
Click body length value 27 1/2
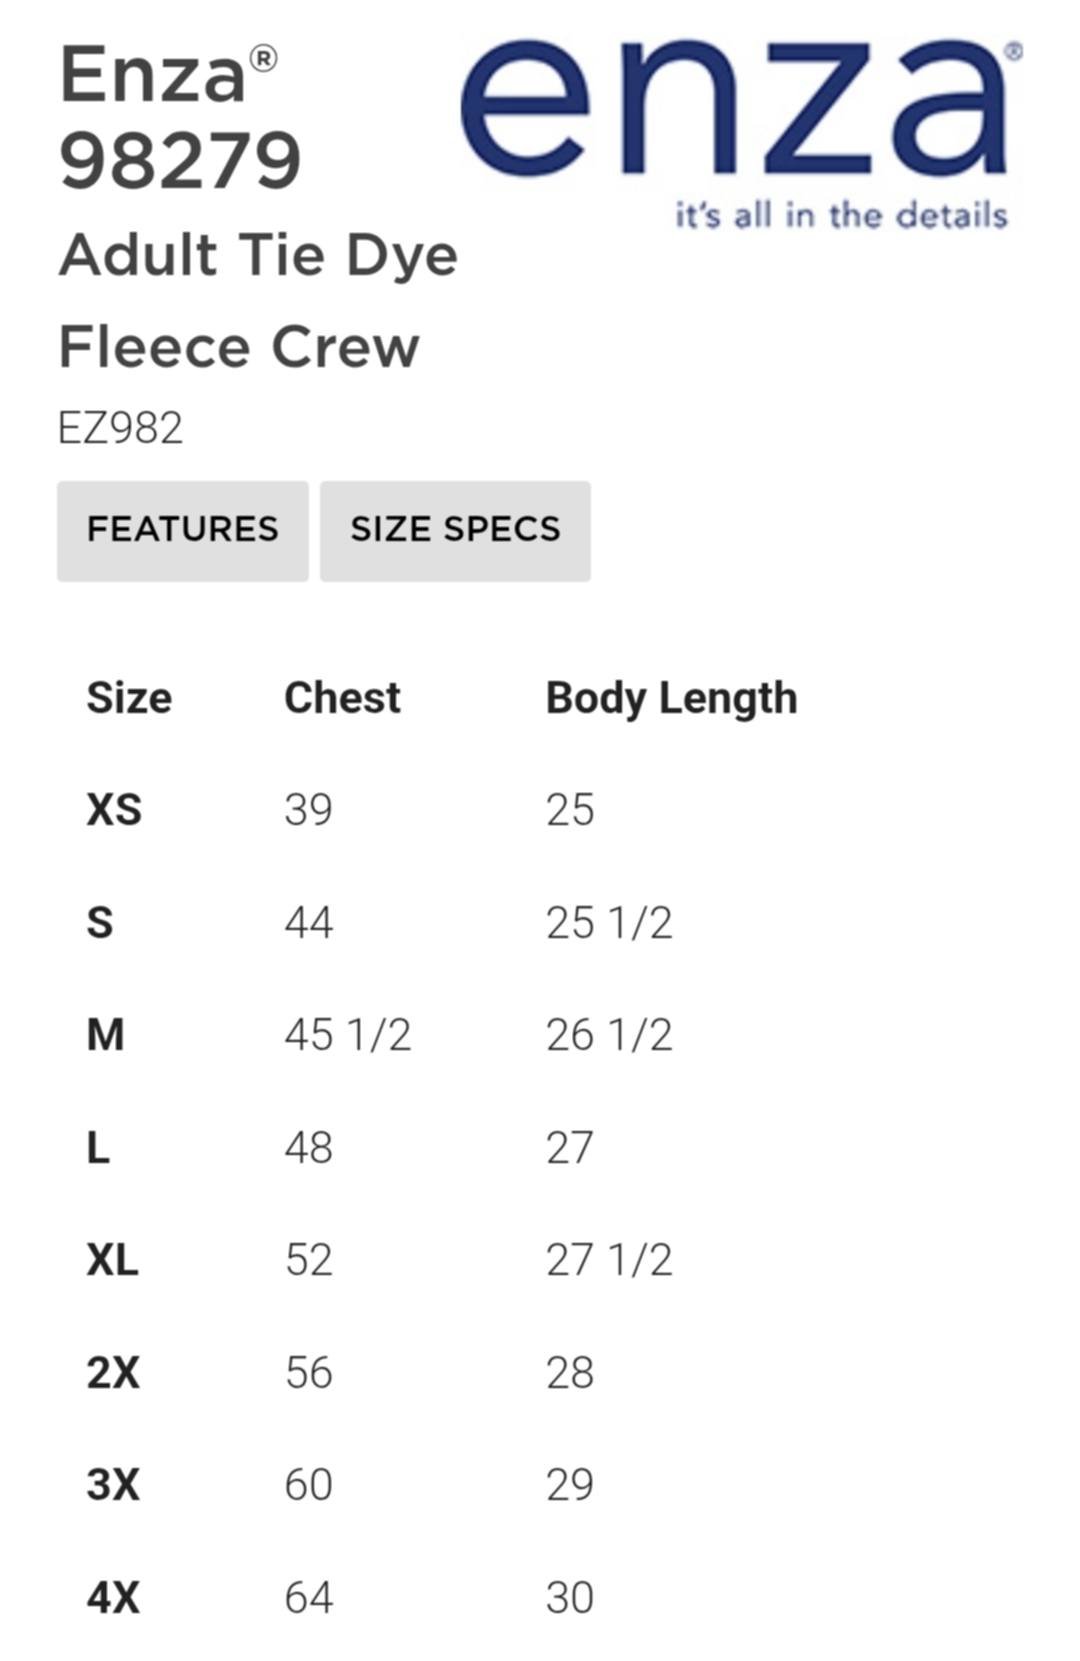(608, 1260)
